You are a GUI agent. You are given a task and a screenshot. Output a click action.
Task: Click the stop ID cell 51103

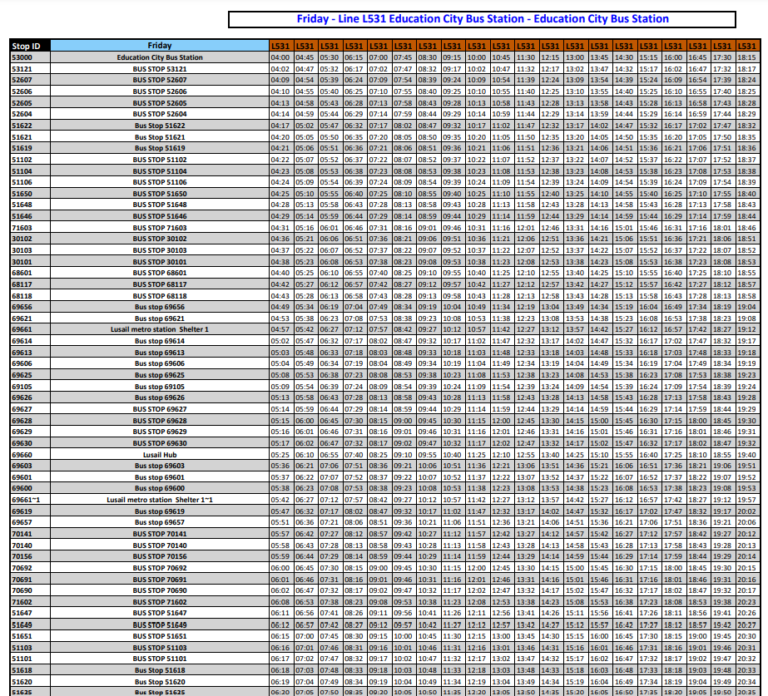(22, 647)
